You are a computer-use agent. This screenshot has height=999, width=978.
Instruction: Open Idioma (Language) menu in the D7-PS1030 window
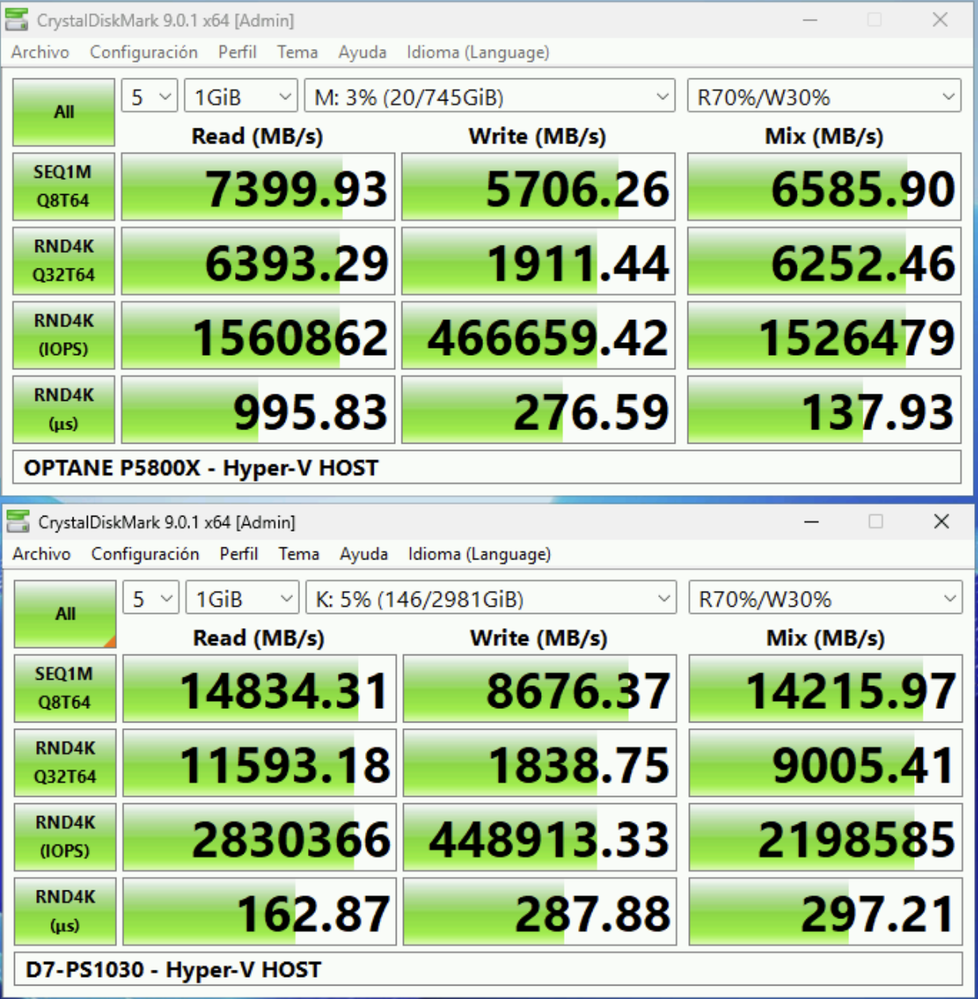(479, 554)
